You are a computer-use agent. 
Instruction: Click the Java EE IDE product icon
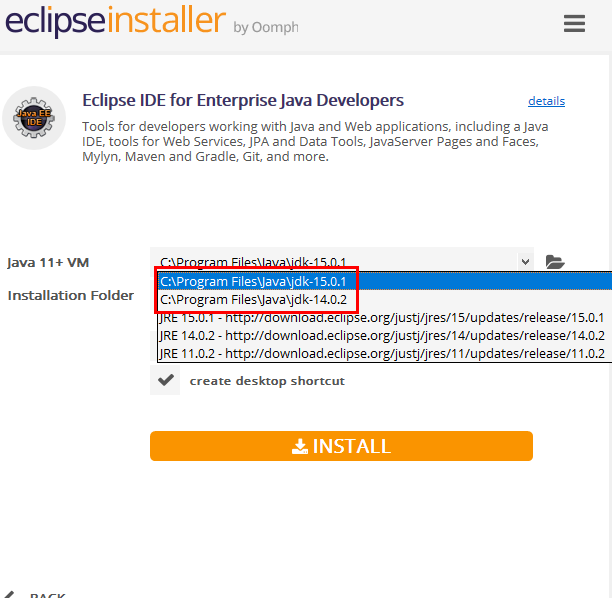click(34, 118)
